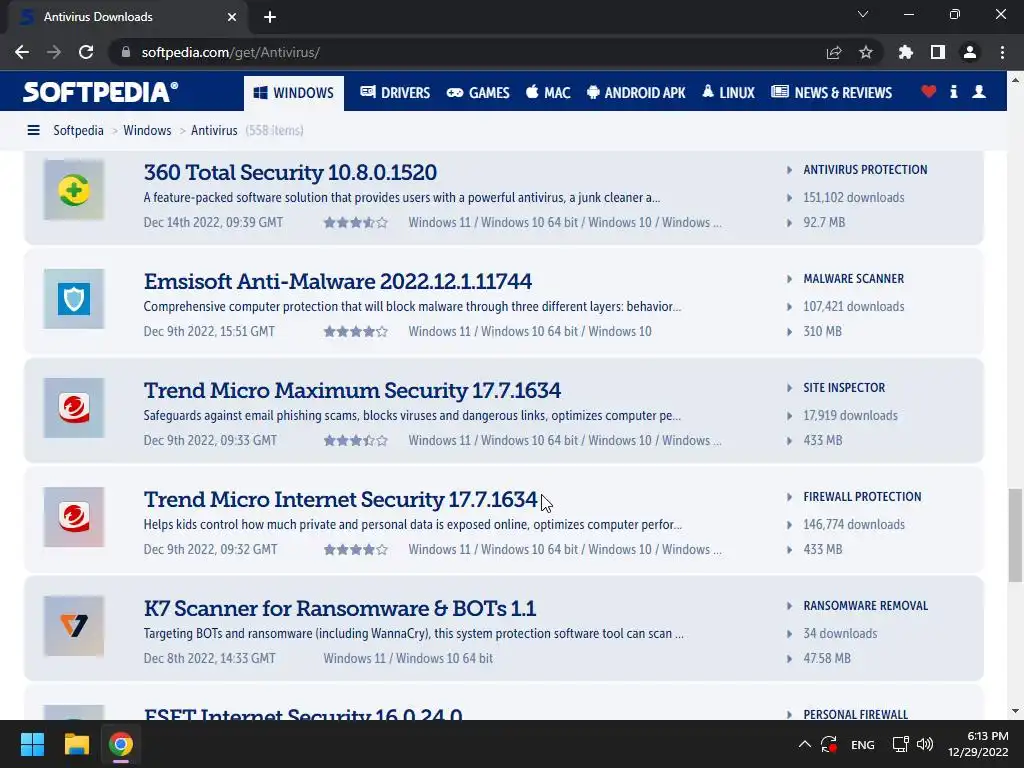
Task: Open a new tab with the plus button
Action: (x=270, y=17)
